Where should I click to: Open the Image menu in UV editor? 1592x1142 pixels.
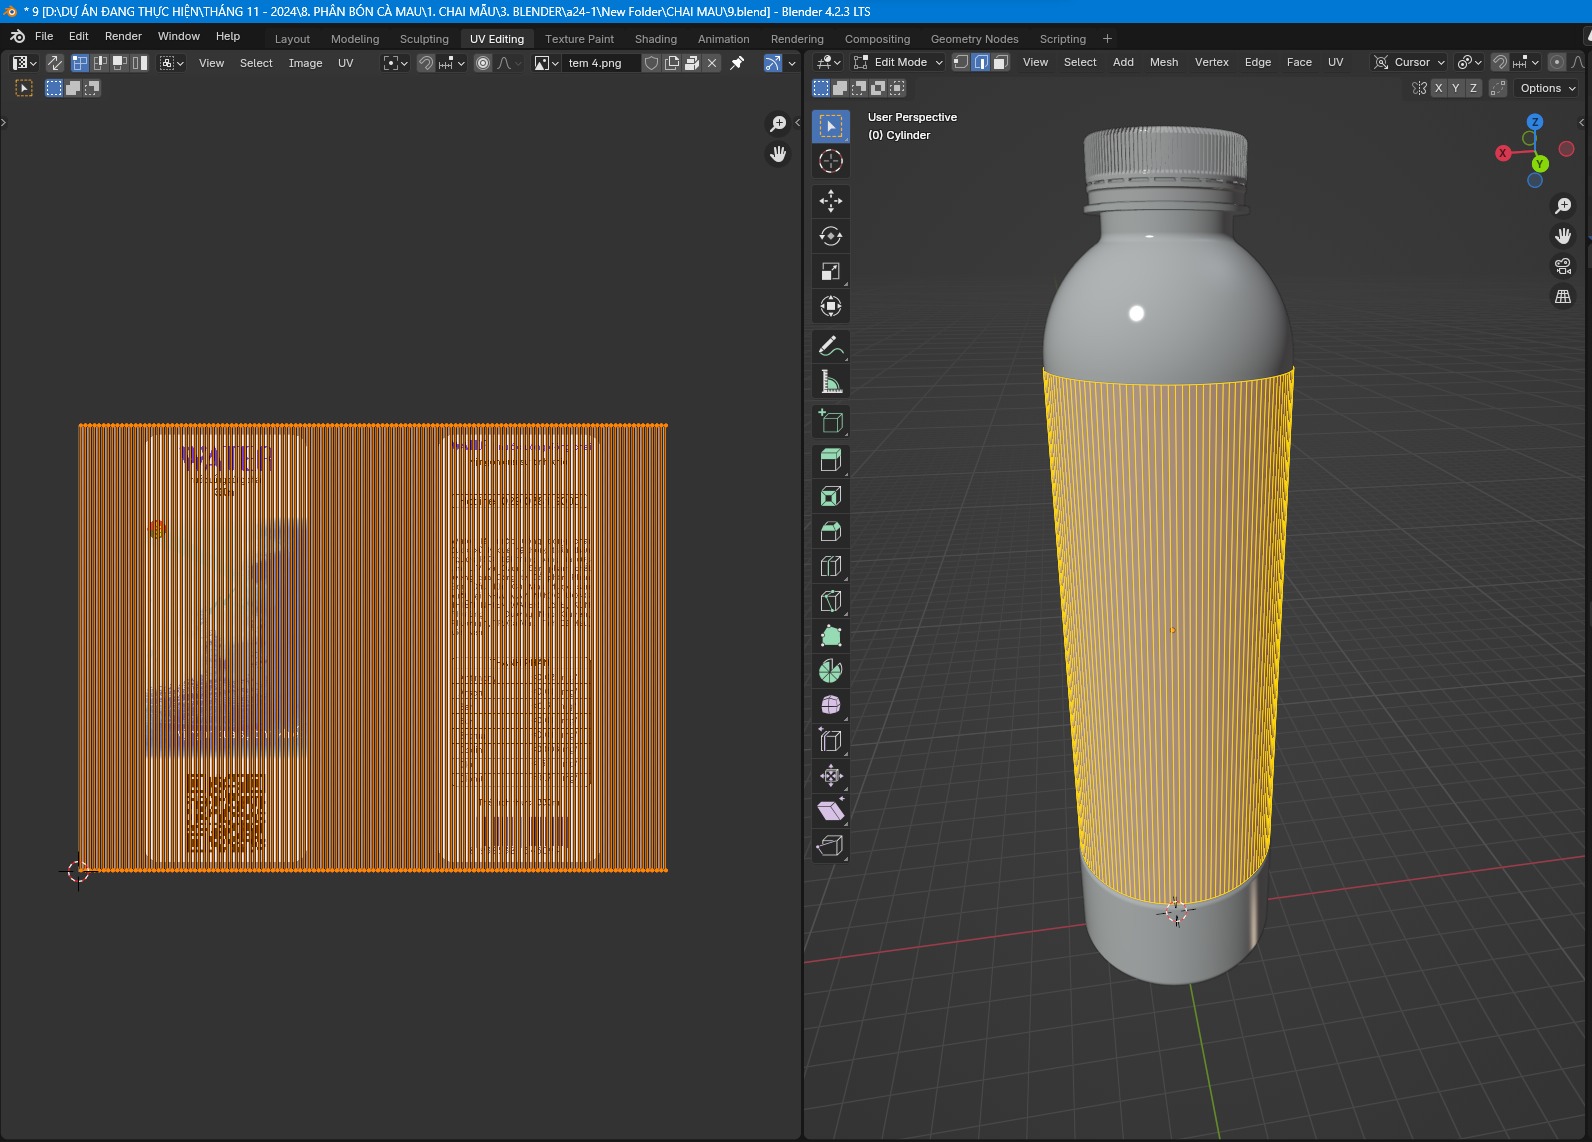[305, 63]
